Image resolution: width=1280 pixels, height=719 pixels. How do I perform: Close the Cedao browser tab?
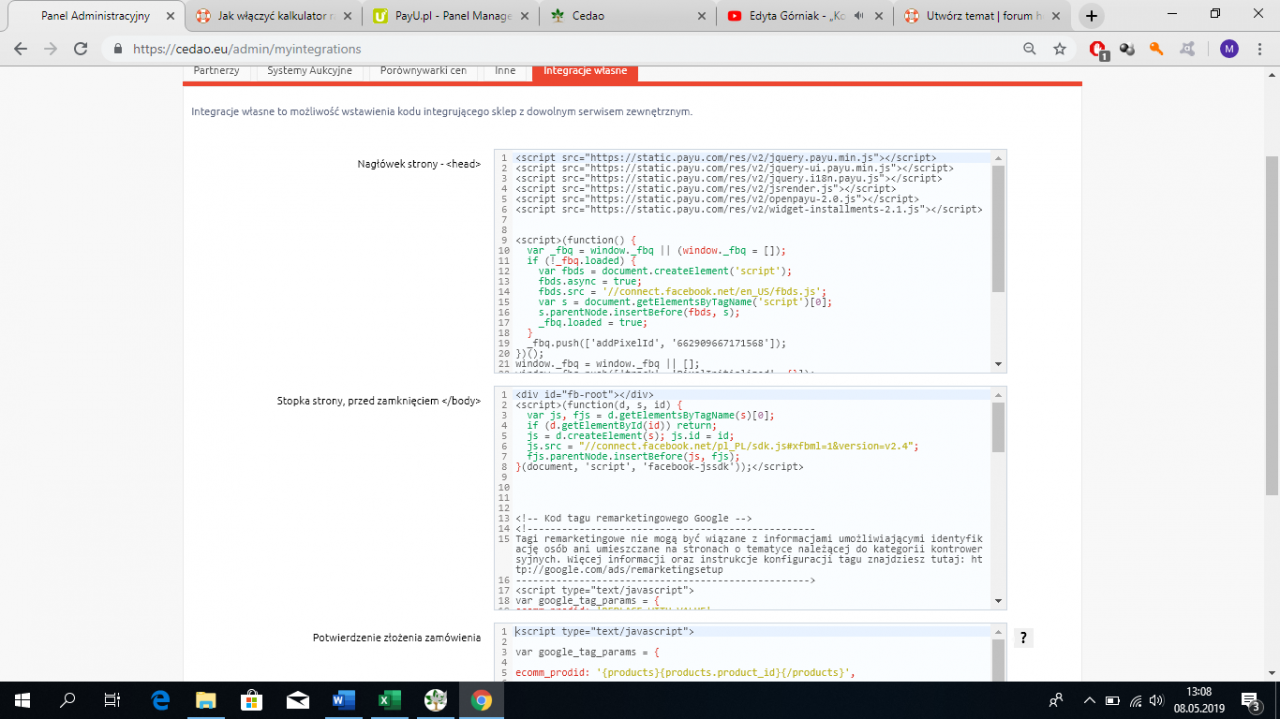(700, 16)
